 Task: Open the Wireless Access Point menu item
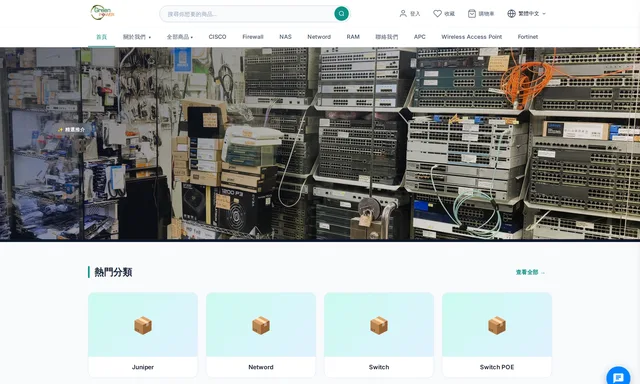[471, 37]
